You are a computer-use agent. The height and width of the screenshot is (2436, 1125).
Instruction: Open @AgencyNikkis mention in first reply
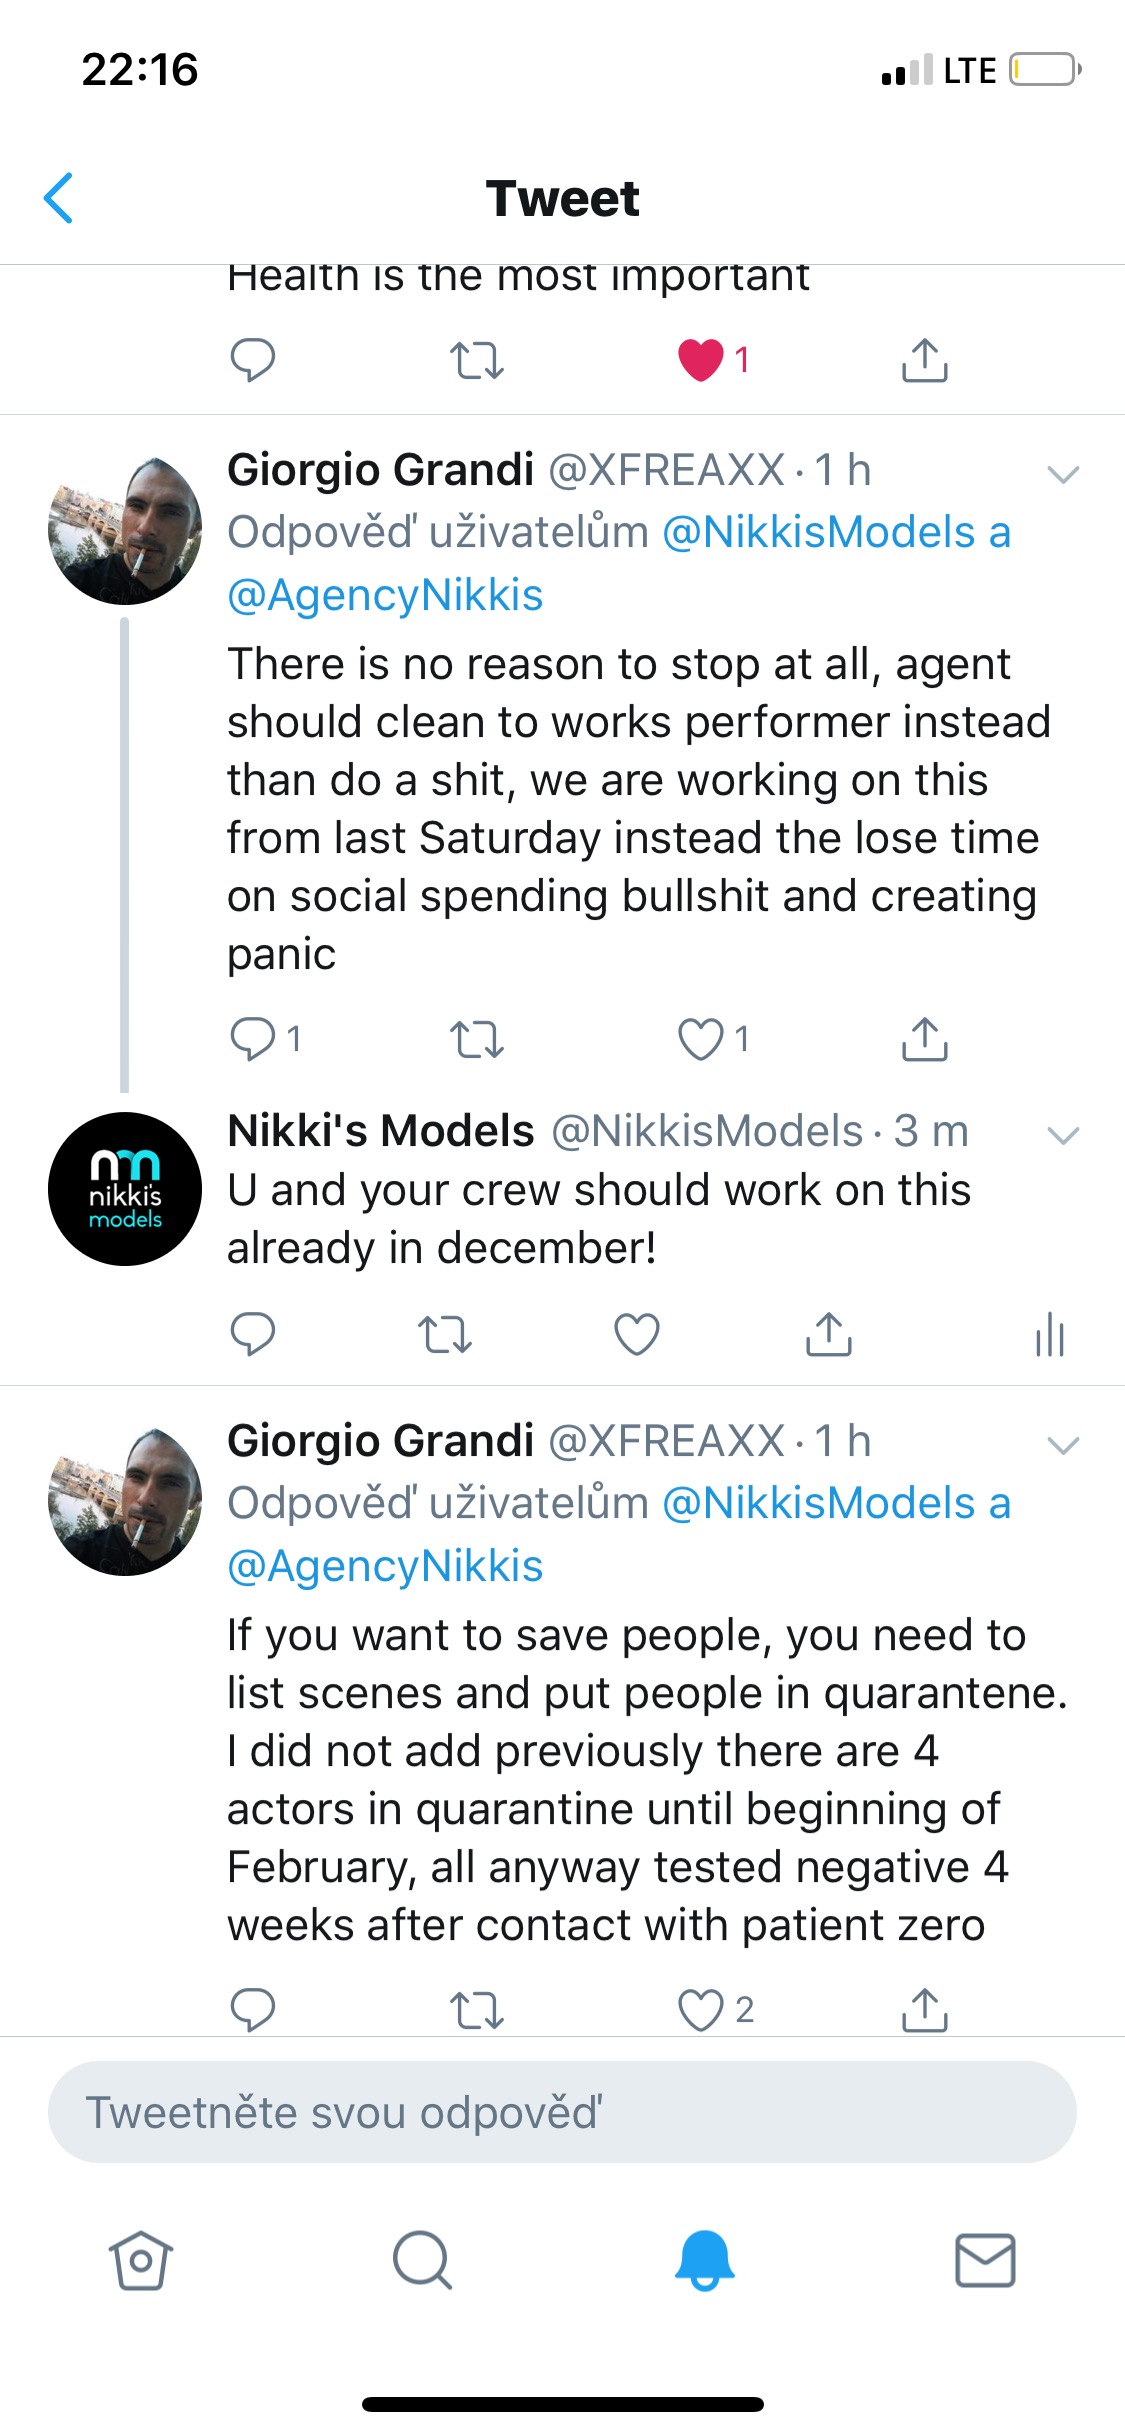(x=385, y=595)
